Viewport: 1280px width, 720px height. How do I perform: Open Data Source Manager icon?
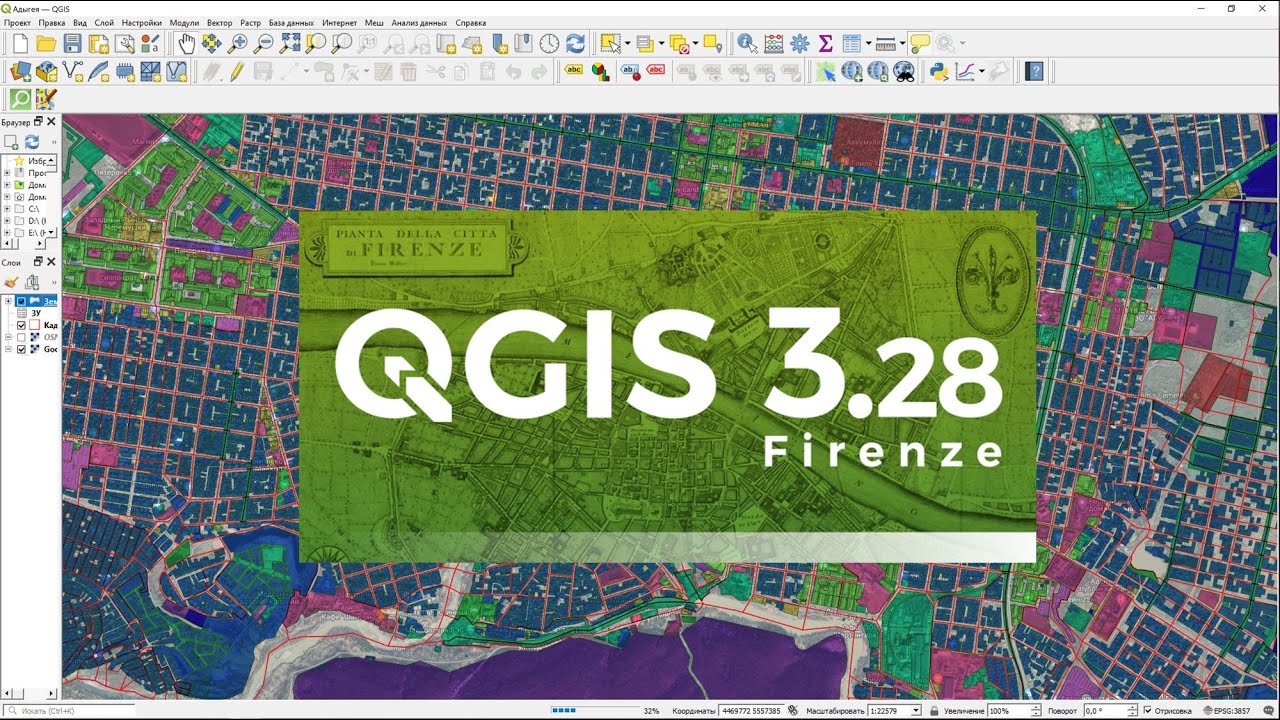pos(20,71)
